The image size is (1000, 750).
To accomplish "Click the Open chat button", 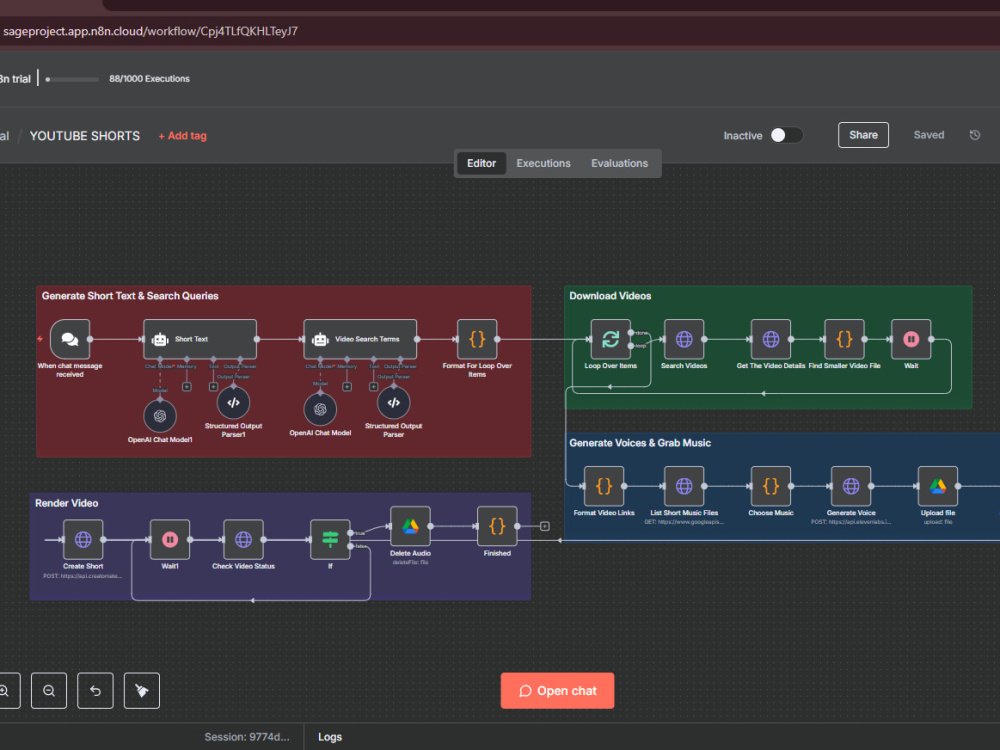I will (x=557, y=691).
